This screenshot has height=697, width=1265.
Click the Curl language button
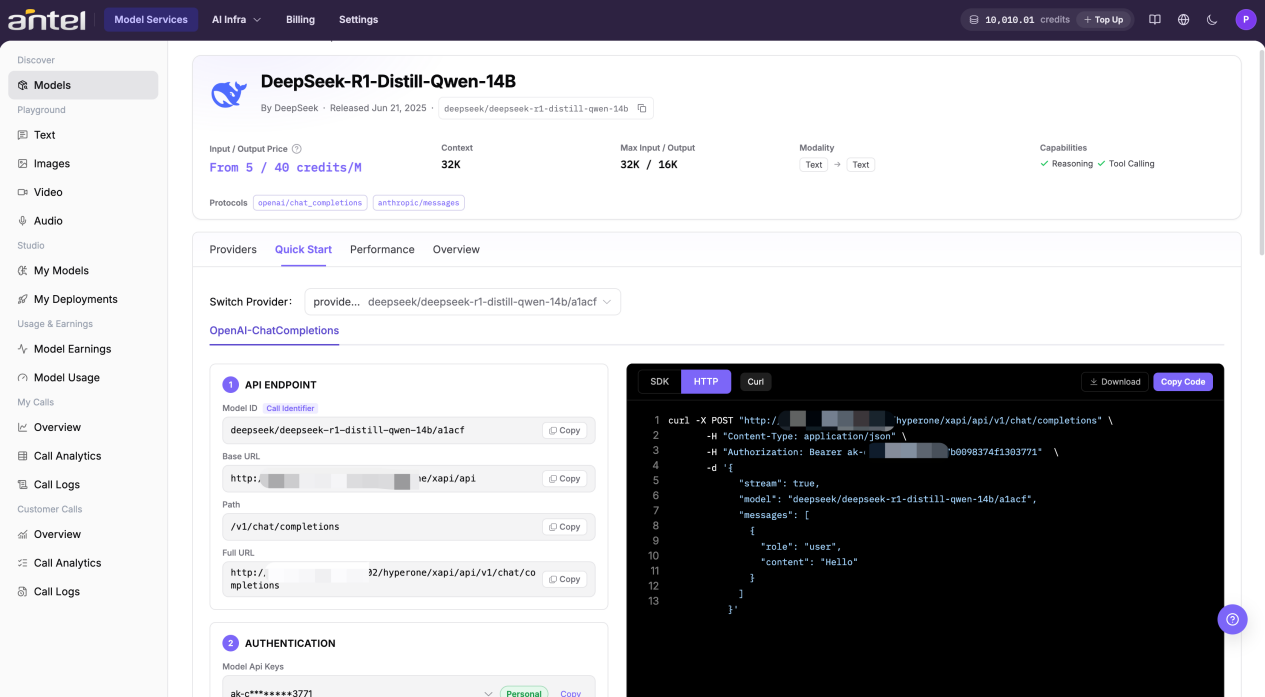[x=756, y=381]
